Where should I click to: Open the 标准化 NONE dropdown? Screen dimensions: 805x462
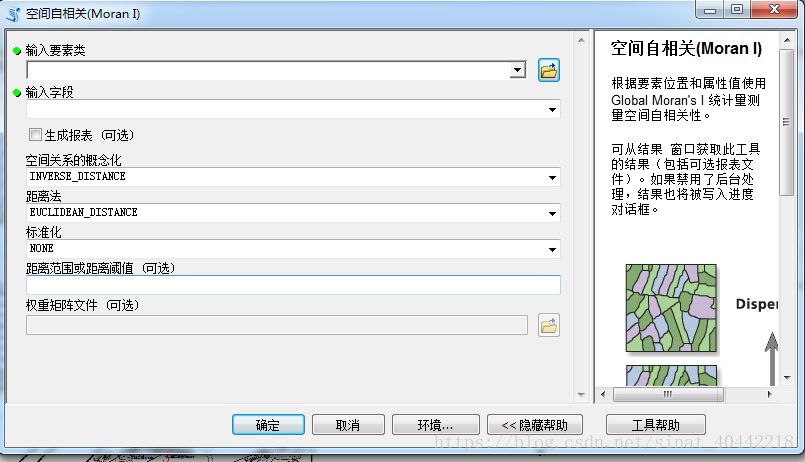click(x=552, y=249)
